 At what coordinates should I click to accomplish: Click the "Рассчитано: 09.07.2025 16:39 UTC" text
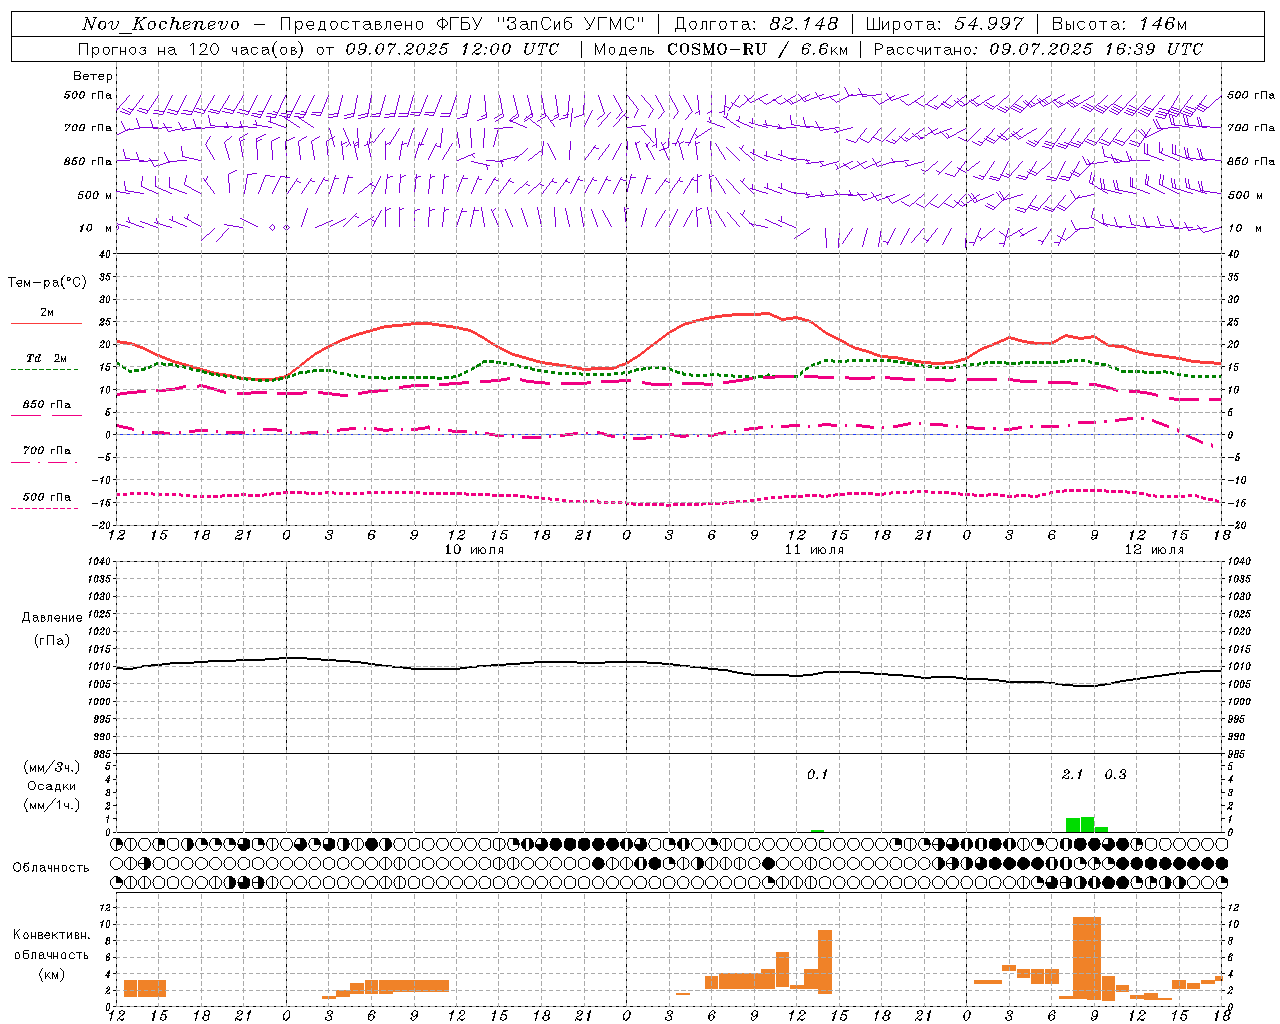pos(1038,49)
